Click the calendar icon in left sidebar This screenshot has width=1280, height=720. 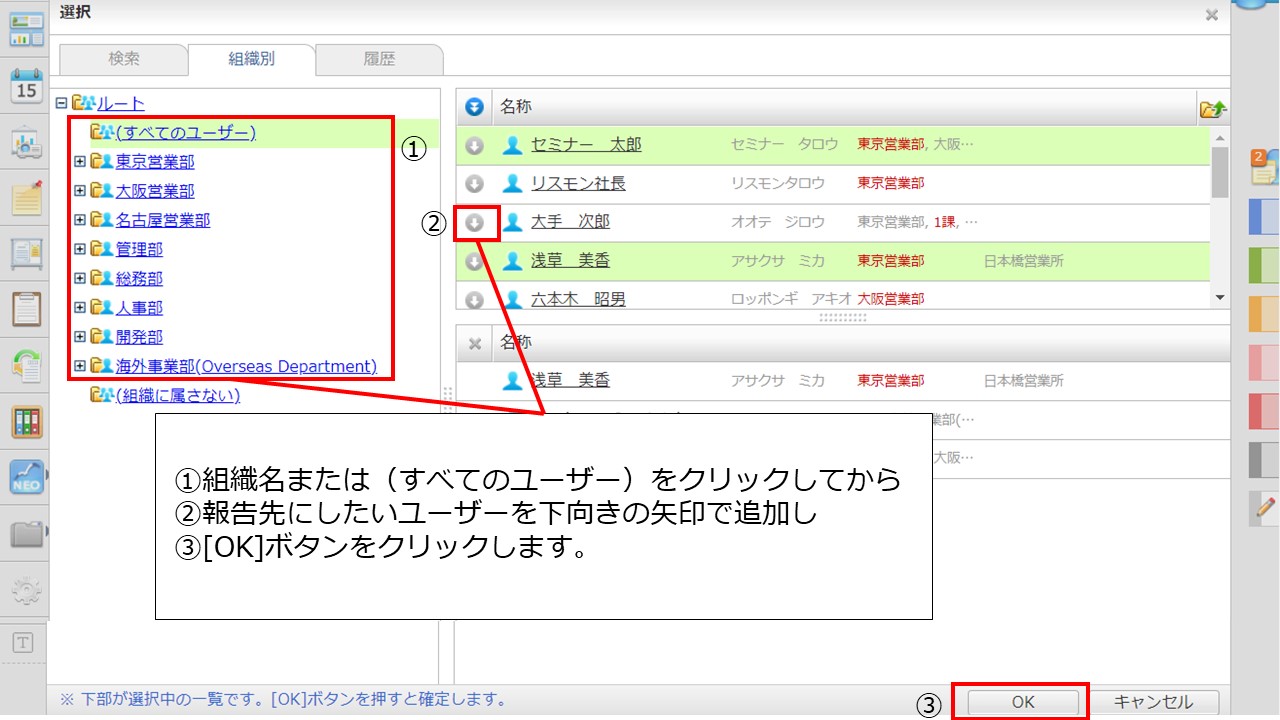(x=27, y=86)
